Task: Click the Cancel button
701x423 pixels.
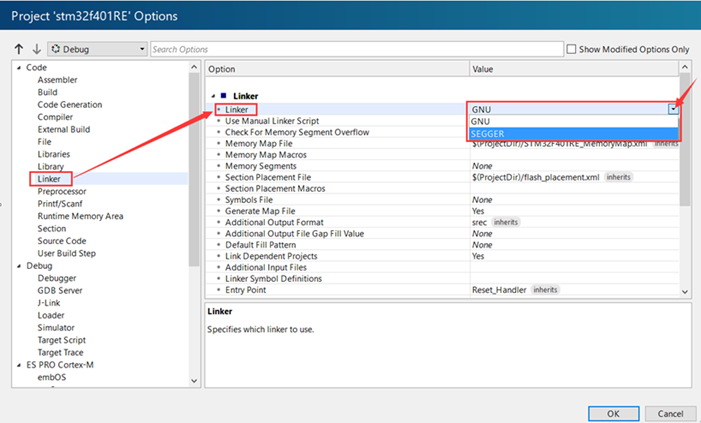Action: (670, 414)
